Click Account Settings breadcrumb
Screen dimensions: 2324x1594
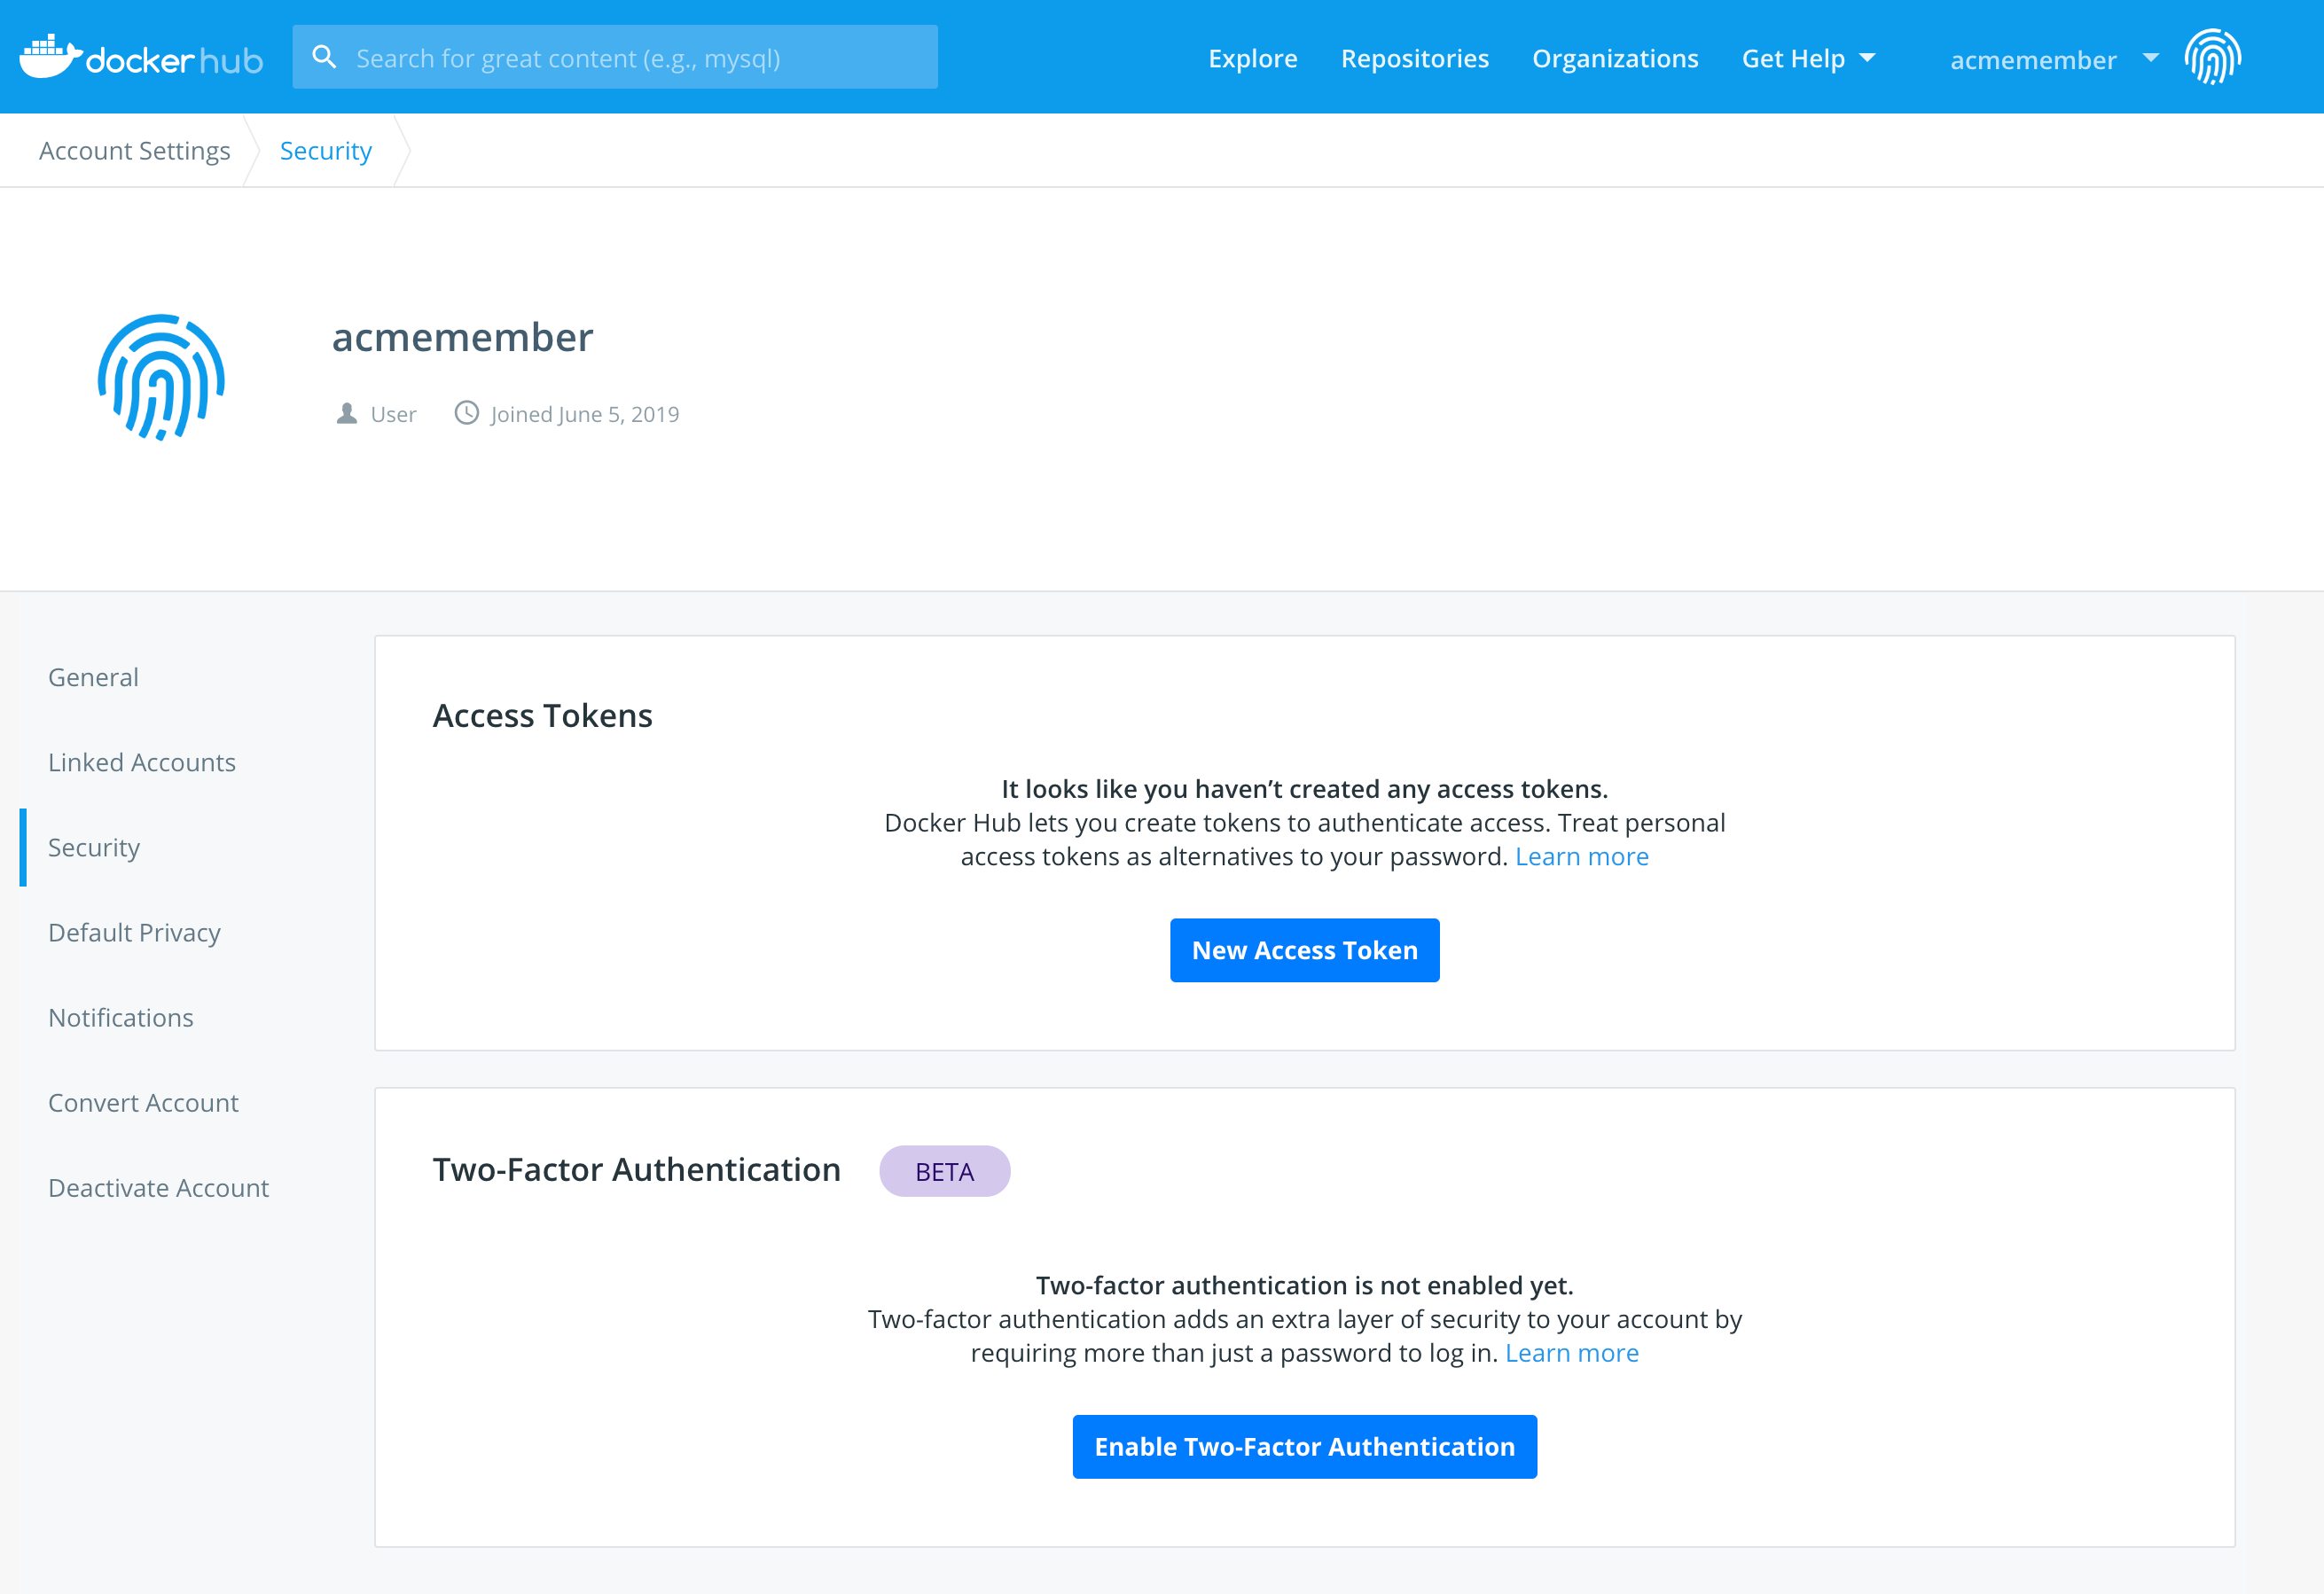(135, 151)
